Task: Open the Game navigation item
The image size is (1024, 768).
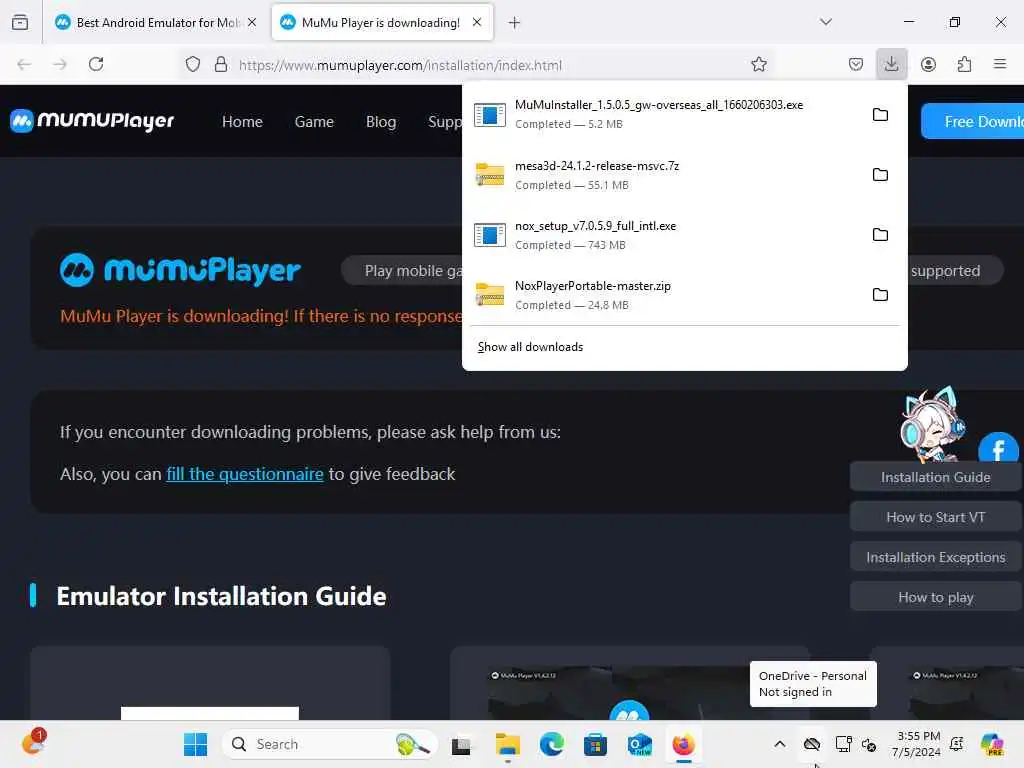Action: click(314, 121)
